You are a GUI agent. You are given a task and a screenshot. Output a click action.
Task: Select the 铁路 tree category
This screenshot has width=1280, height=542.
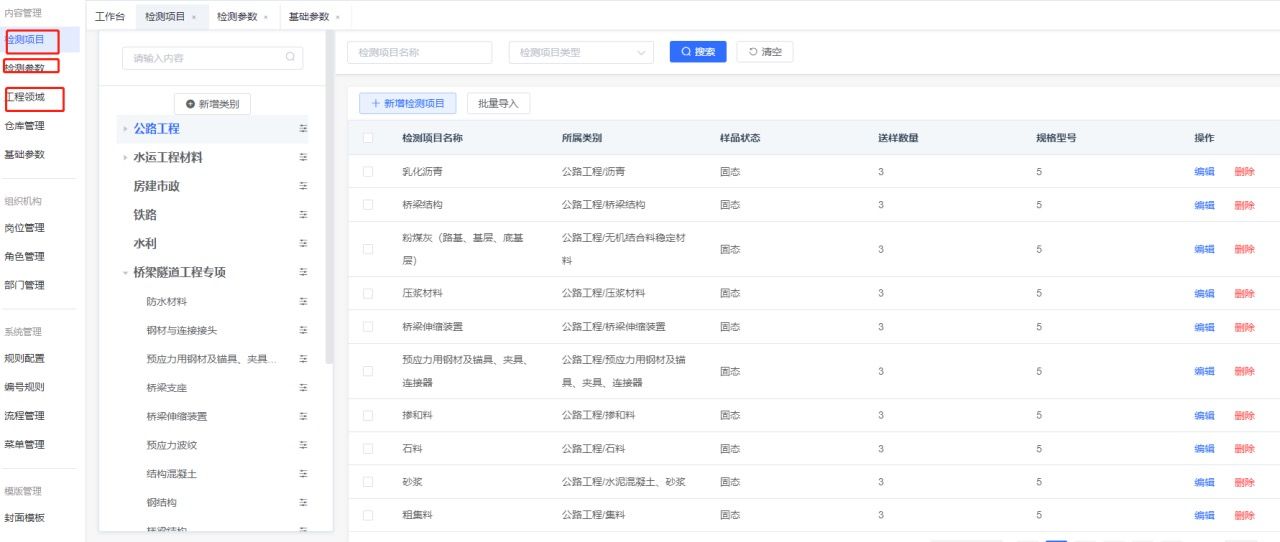click(145, 215)
